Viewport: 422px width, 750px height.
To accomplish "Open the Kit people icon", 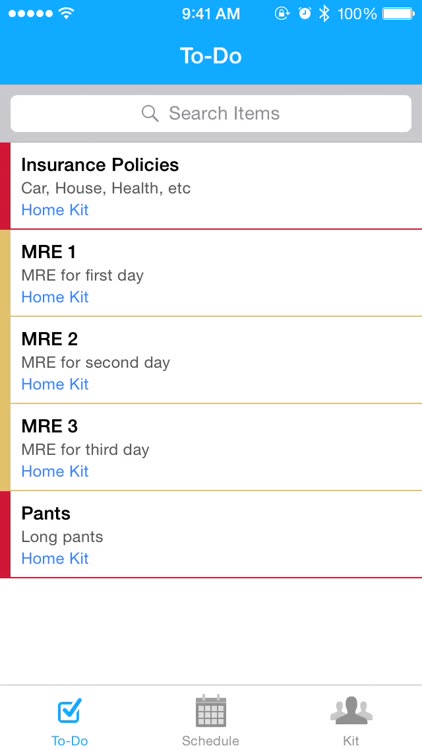I will (351, 710).
